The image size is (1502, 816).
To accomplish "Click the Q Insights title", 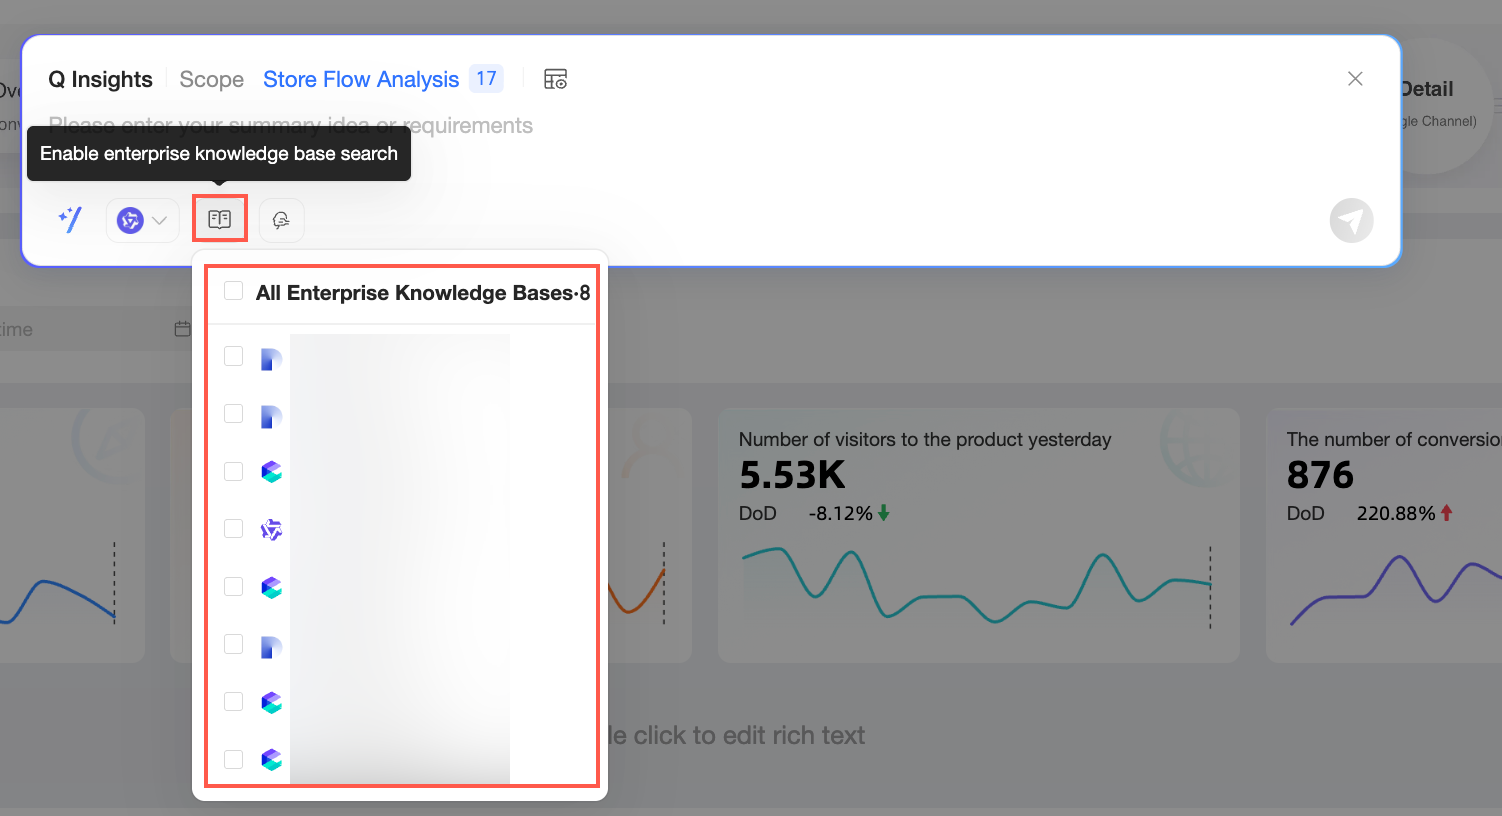I will coord(100,79).
